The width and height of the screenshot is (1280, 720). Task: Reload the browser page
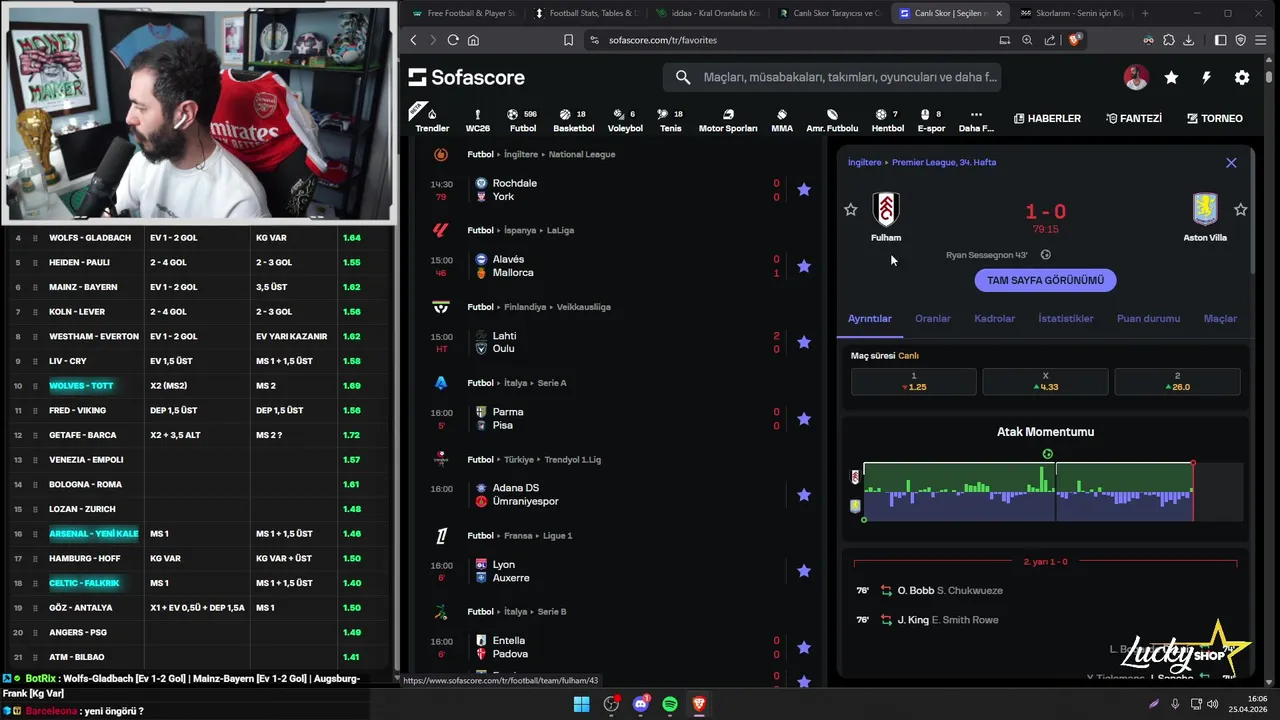pos(453,40)
